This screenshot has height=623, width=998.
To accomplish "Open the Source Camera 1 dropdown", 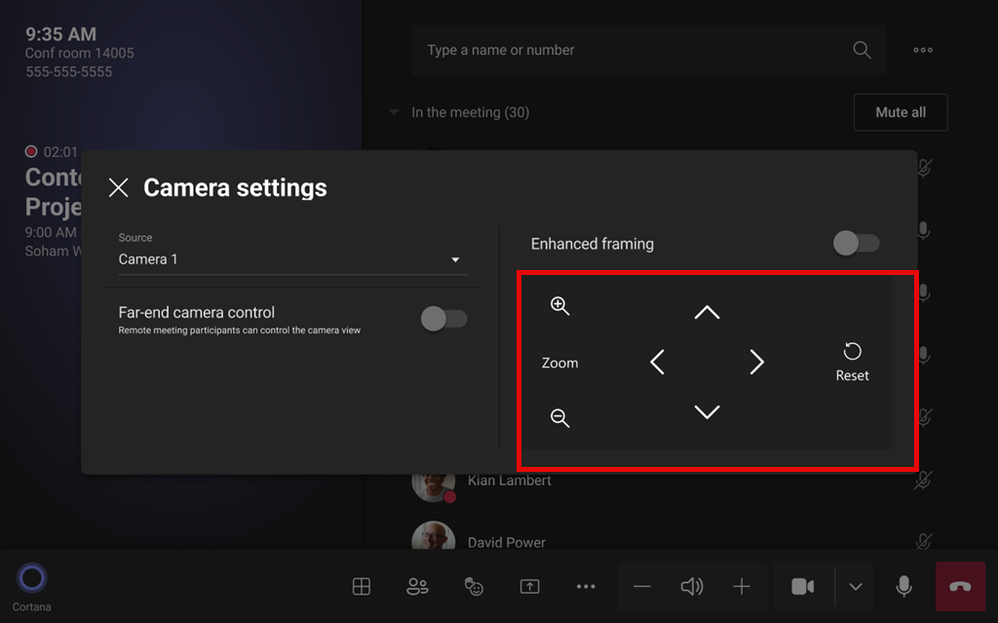I will 293,260.
